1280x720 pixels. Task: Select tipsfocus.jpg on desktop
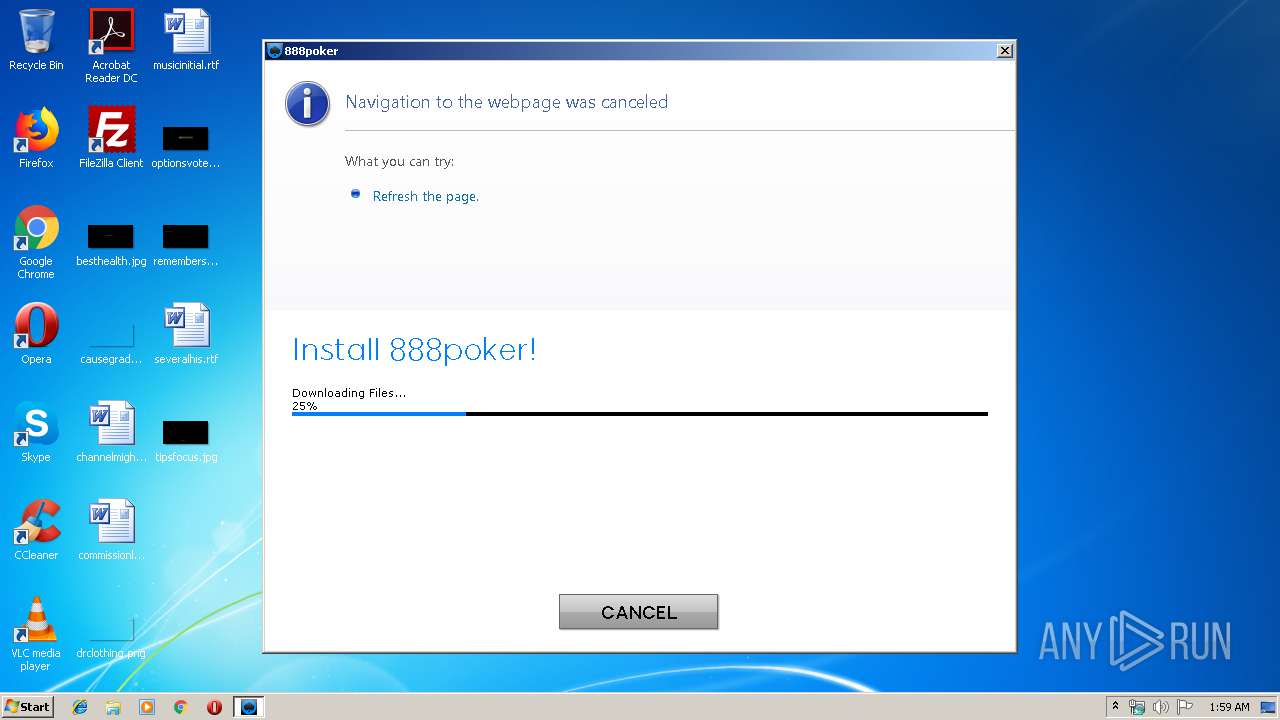[x=186, y=441]
